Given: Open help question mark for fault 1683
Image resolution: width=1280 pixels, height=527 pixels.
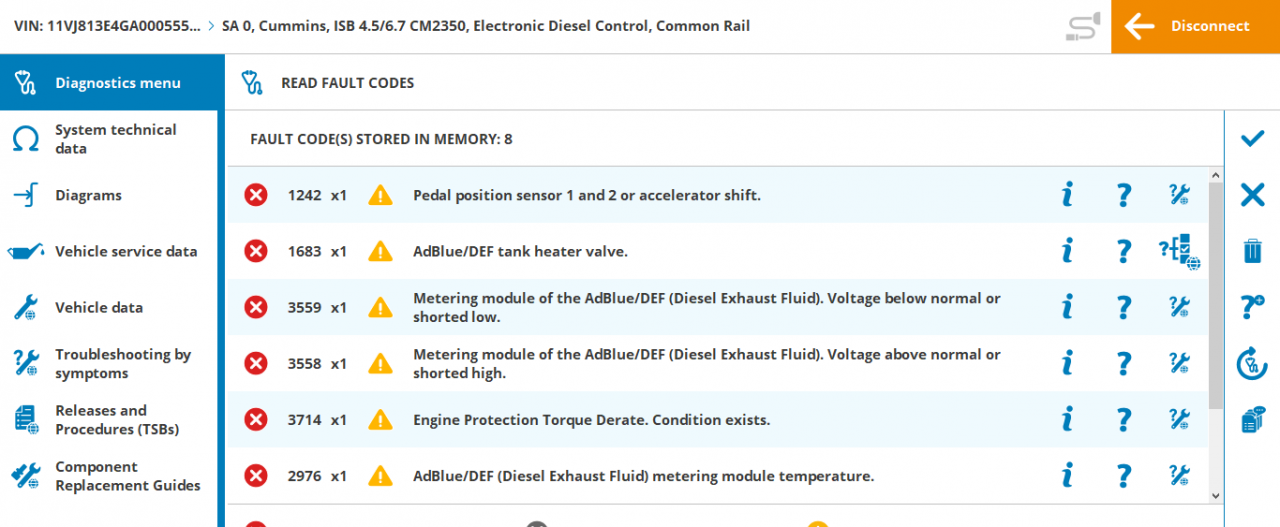Looking at the screenshot, I should pos(1124,251).
